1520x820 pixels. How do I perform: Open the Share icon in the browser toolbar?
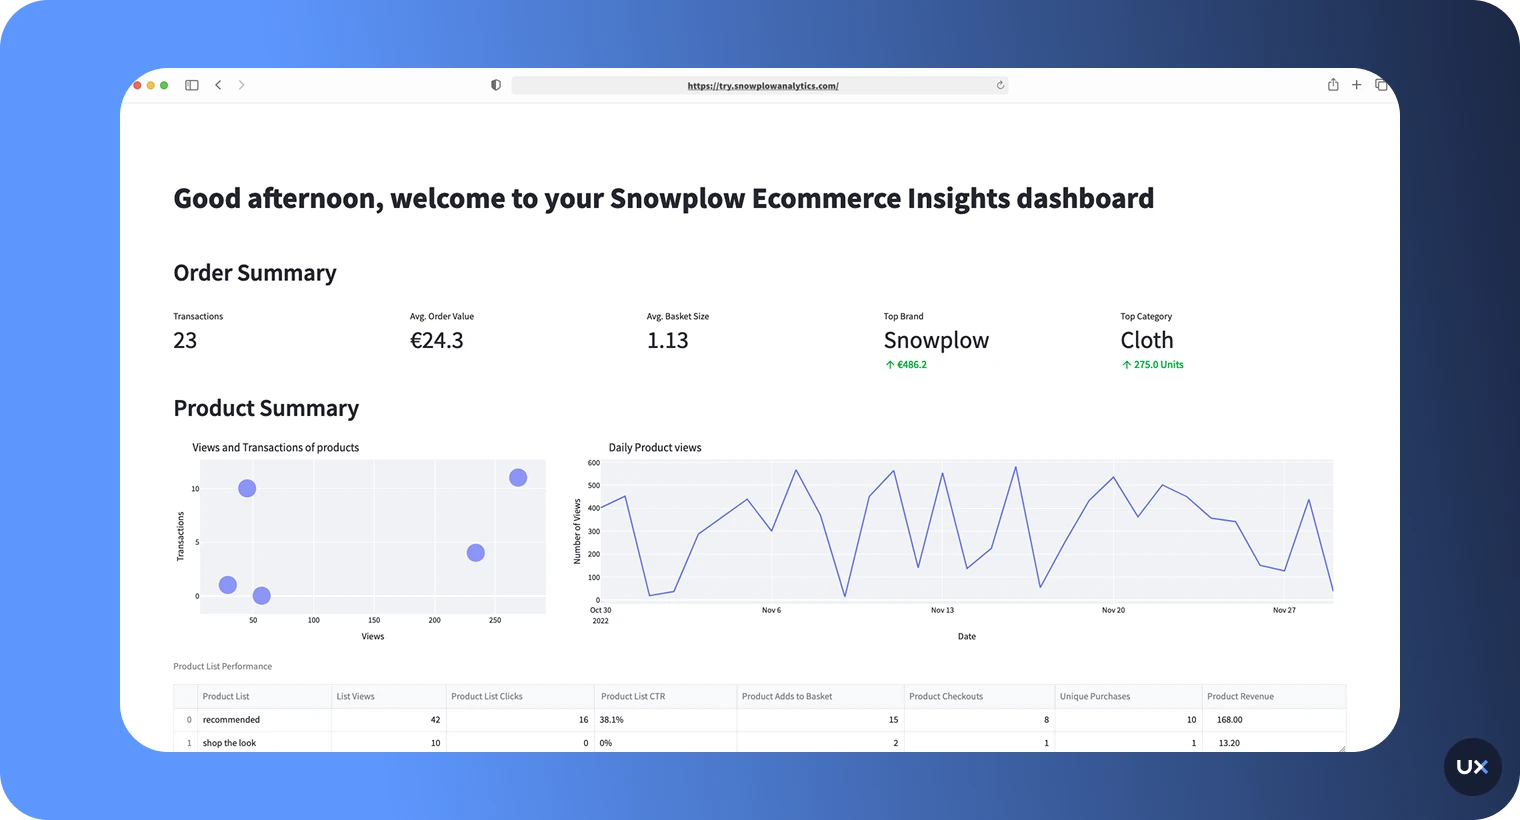[x=1333, y=85]
